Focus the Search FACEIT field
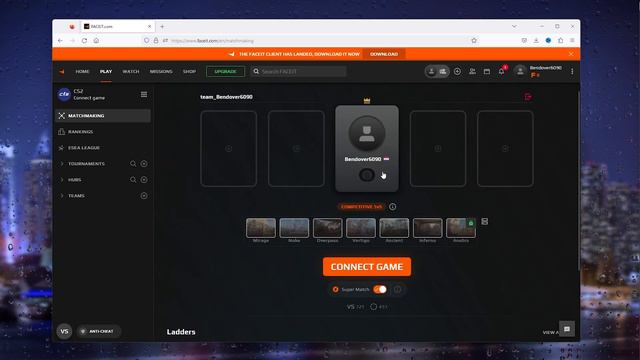Viewport: 640px width, 360px height. click(x=299, y=71)
